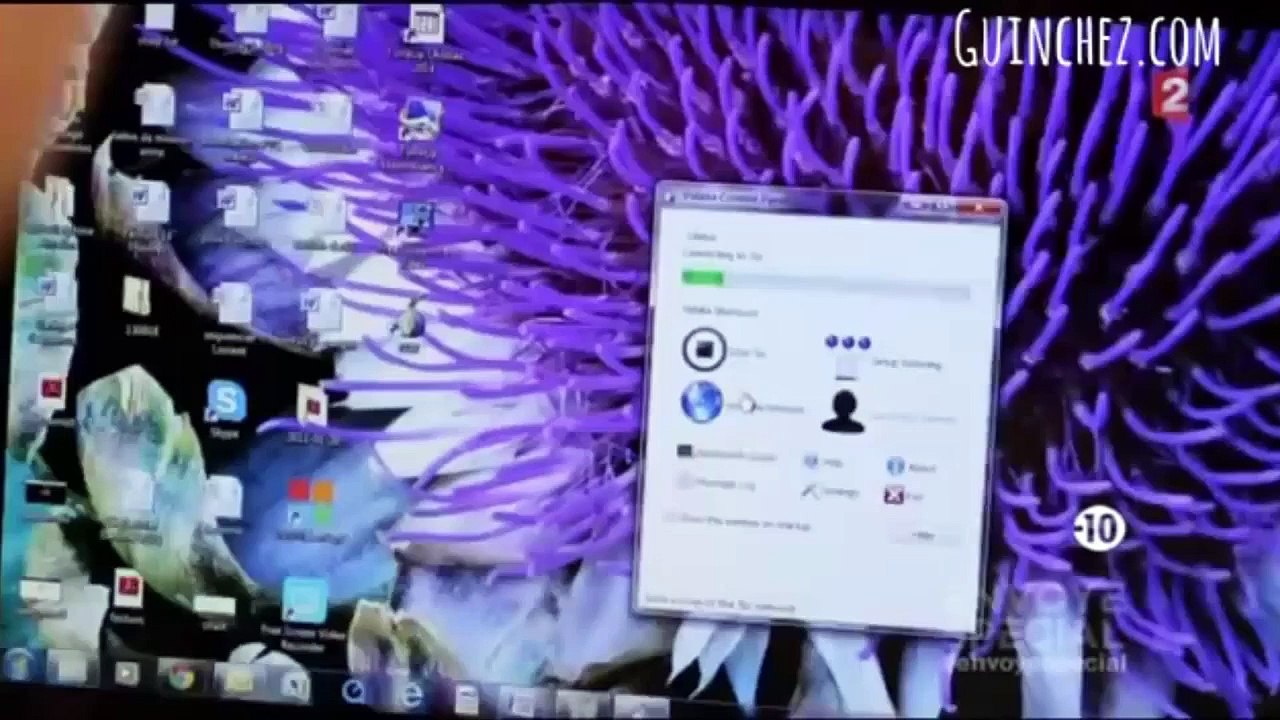Click the green Tor connection progress bar
This screenshot has width=1280, height=720.
[825, 283]
